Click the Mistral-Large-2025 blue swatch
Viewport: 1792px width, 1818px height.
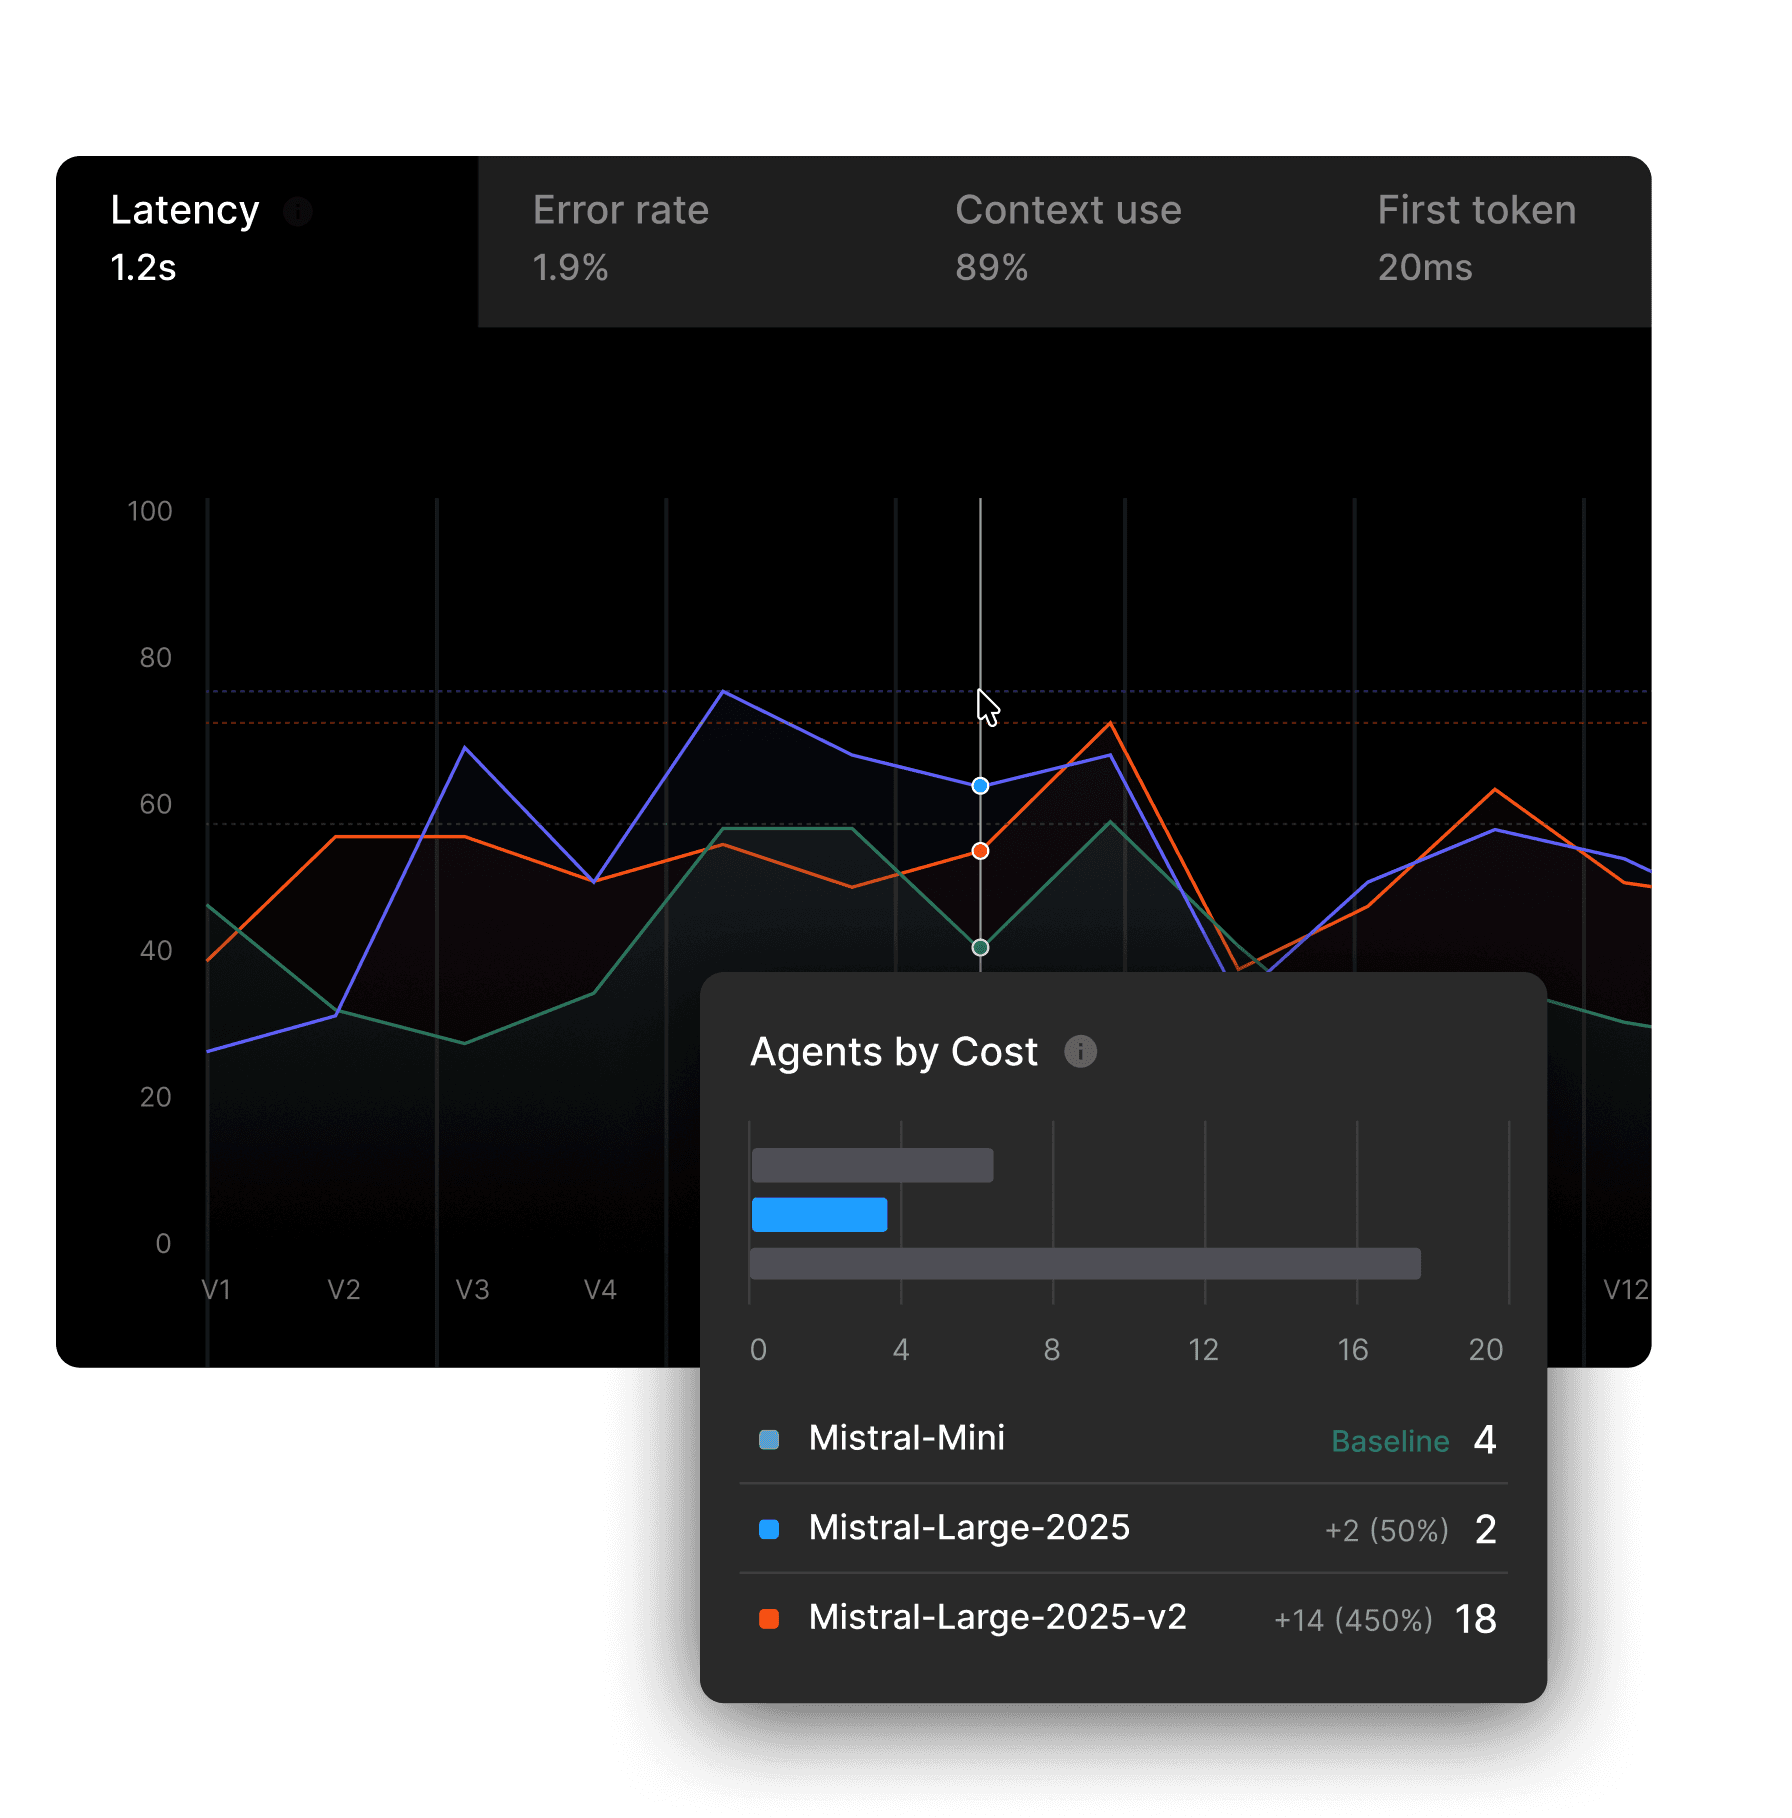tap(769, 1529)
